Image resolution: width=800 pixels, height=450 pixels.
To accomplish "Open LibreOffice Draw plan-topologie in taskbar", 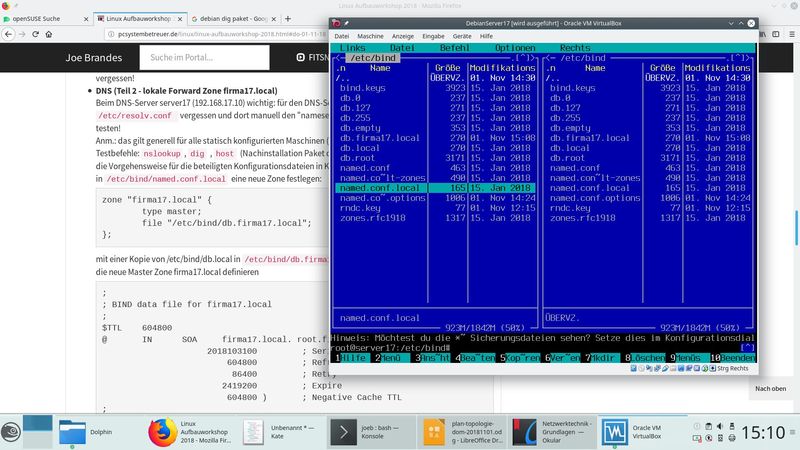I will coord(463,432).
